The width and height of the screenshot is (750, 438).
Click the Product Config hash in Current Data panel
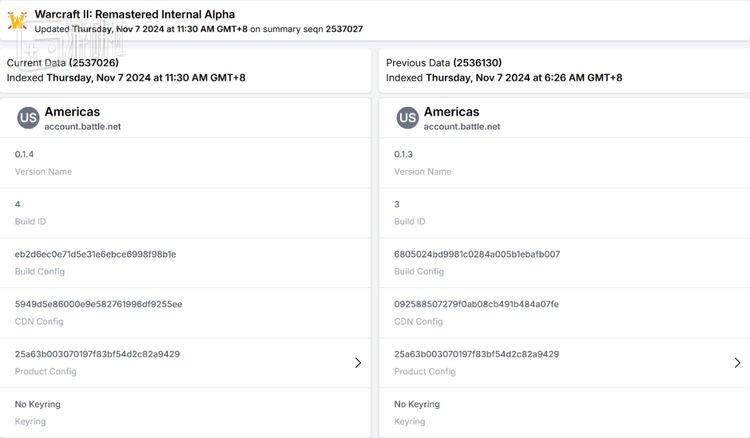click(x=97, y=354)
